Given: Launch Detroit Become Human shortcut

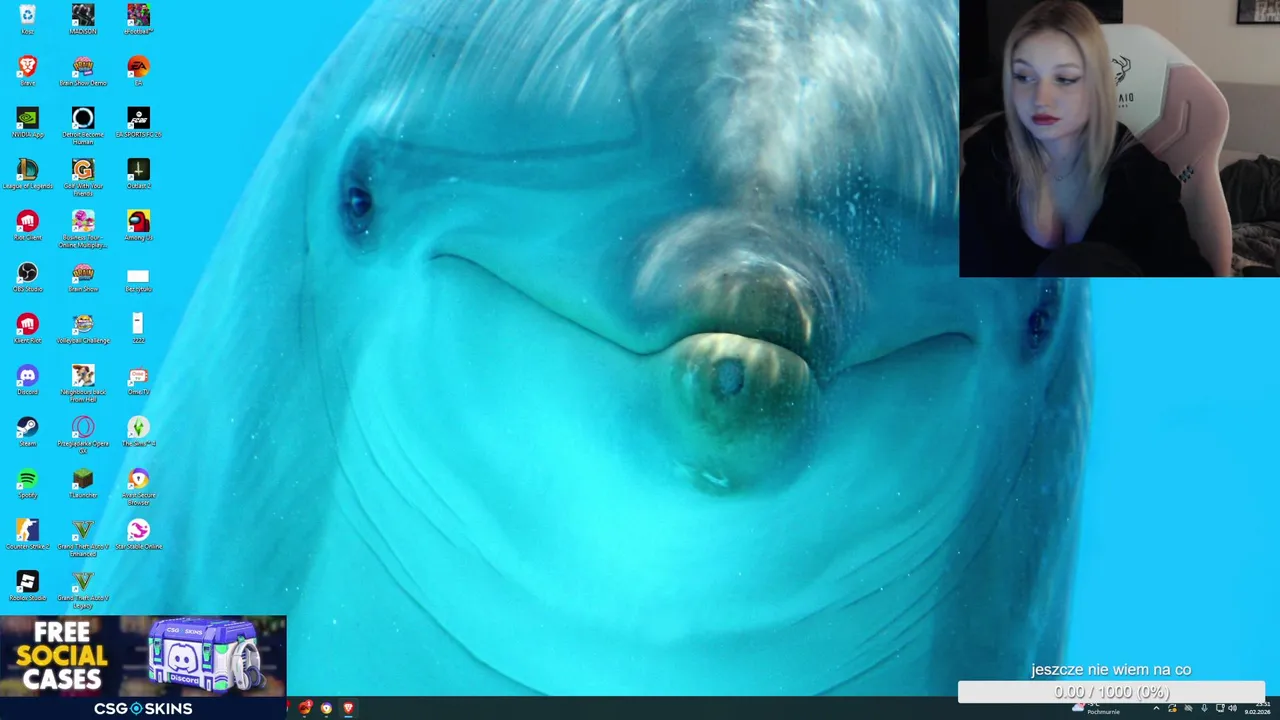Looking at the screenshot, I should point(83,125).
